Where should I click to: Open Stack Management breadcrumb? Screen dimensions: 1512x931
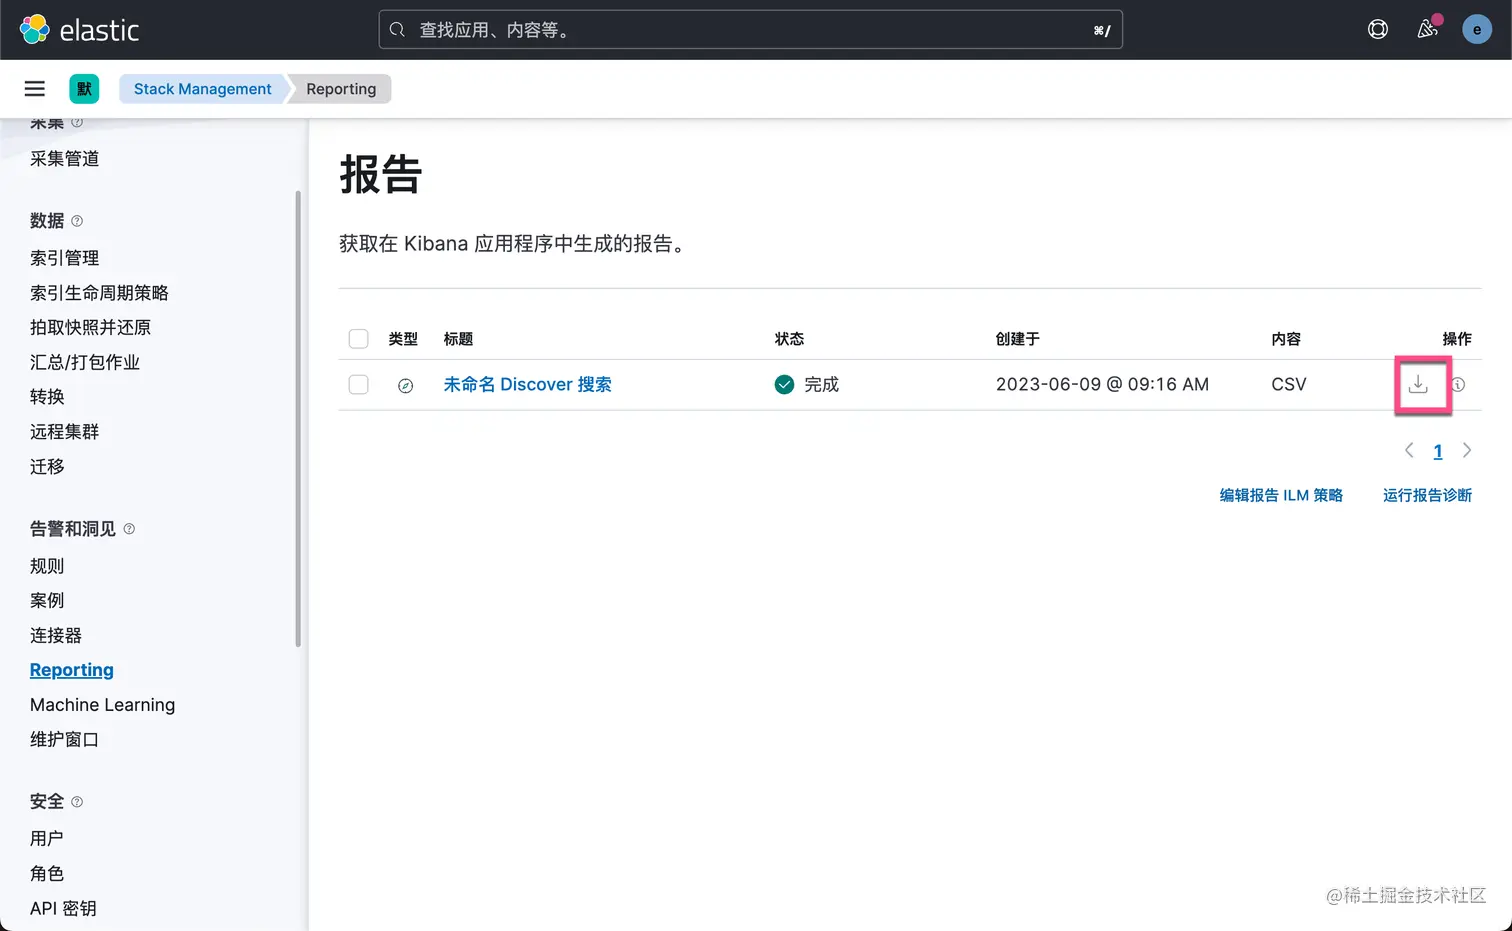[x=203, y=89]
